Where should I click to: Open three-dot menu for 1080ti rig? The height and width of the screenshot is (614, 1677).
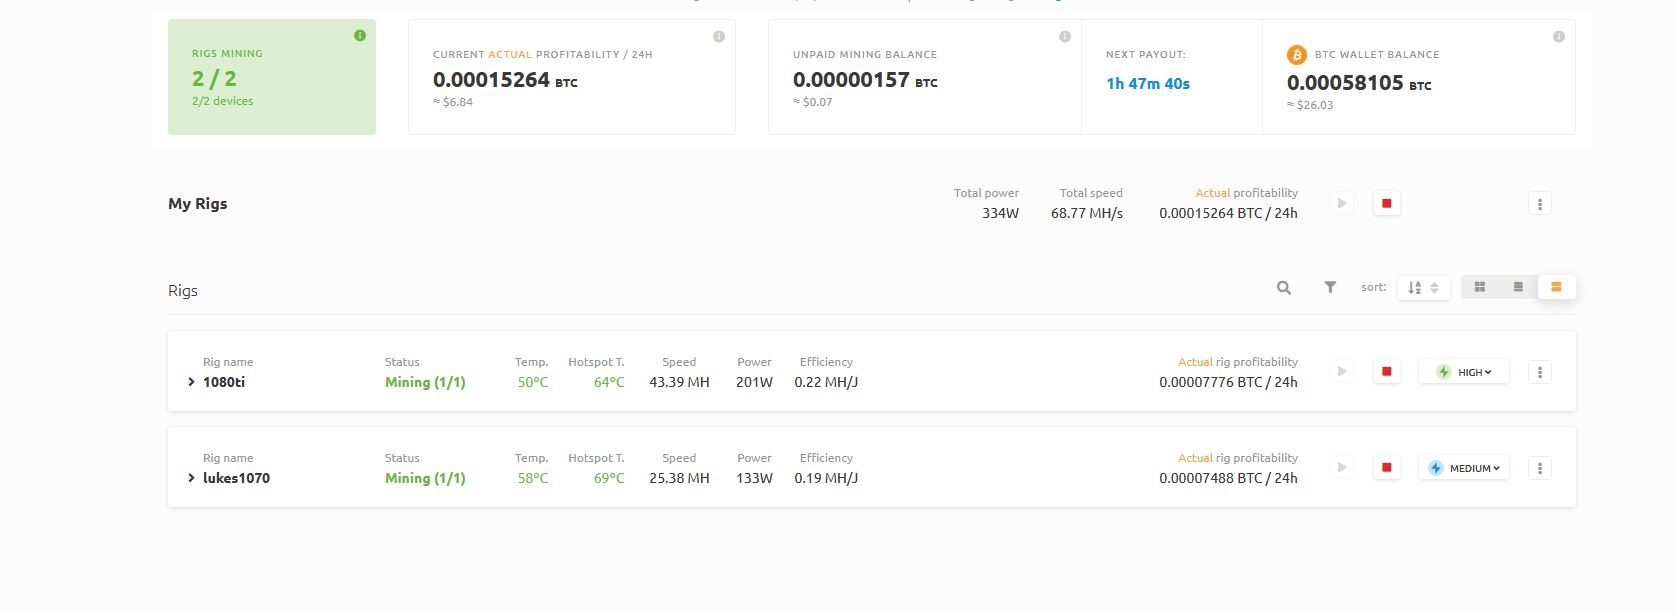pyautogui.click(x=1540, y=373)
